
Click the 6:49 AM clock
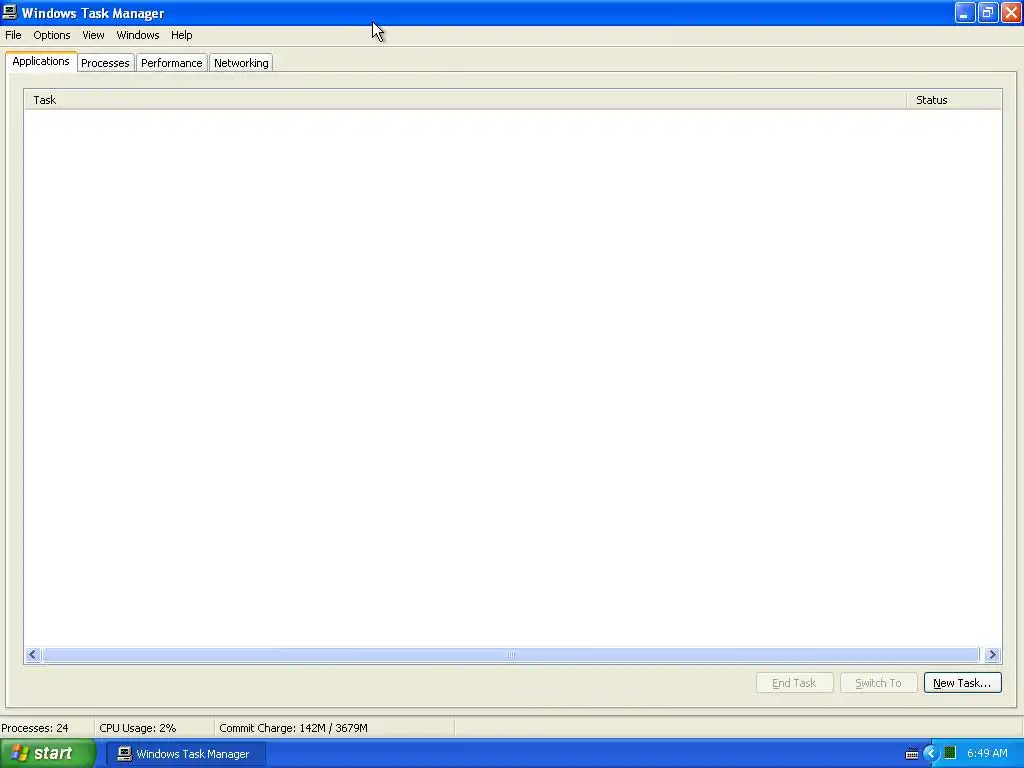tap(987, 754)
